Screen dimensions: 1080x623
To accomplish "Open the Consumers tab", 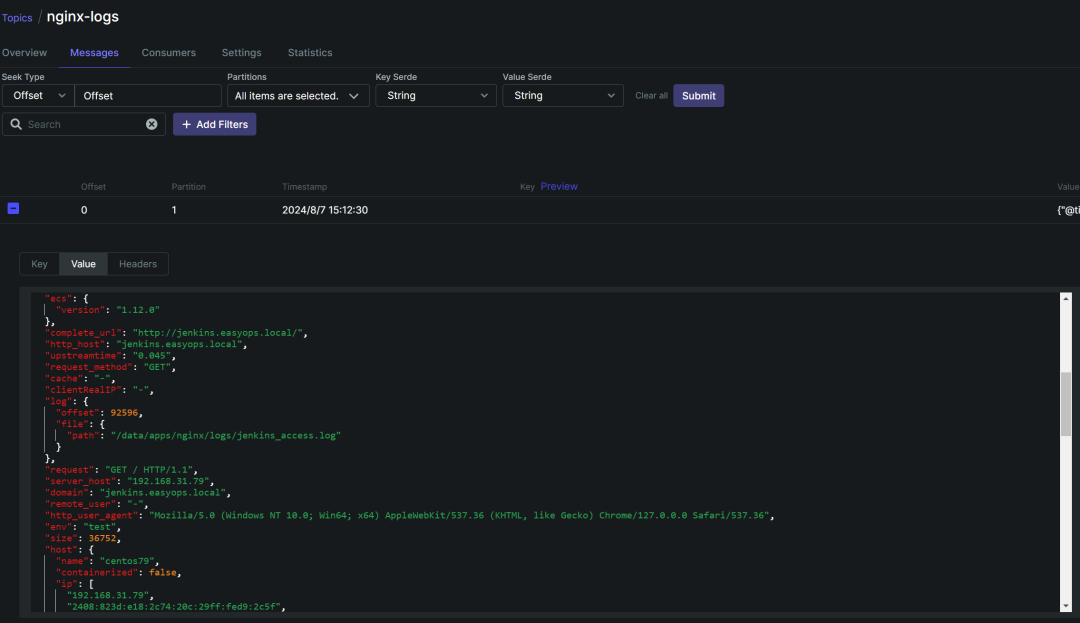I will coord(169,52).
